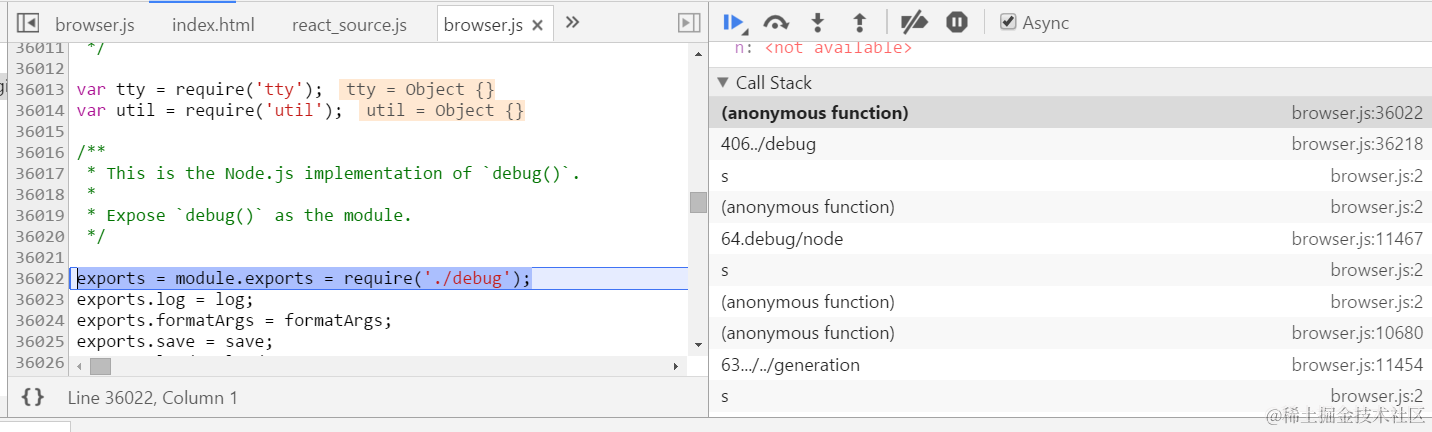Screen dimensions: 1432x432
Task: Select top anonymous function frame at browser.js:36022
Action: point(1070,113)
